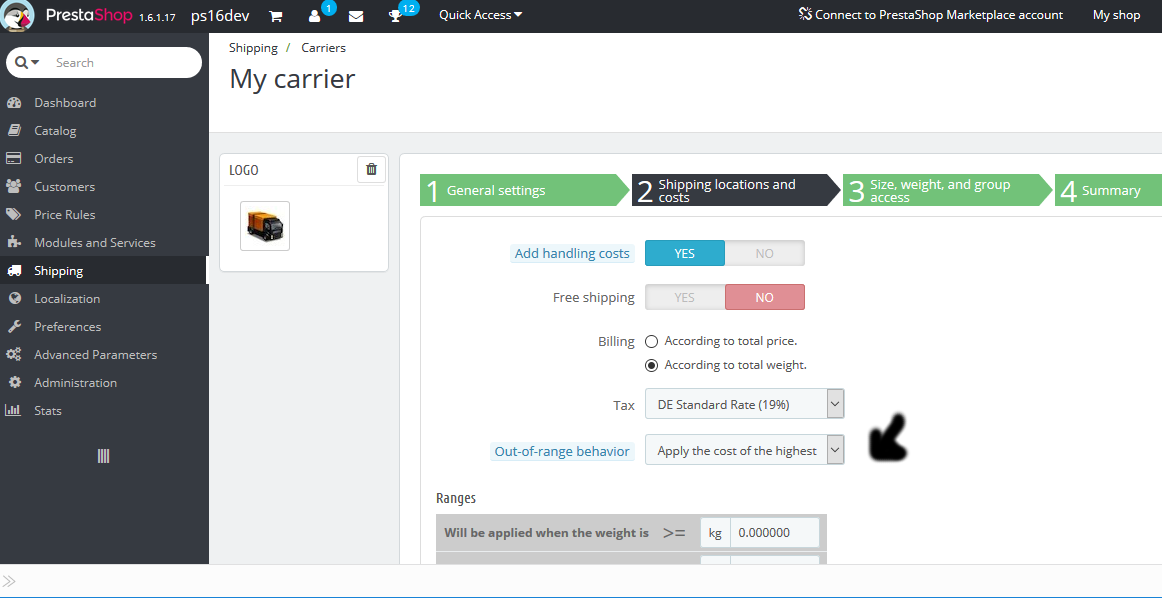Click the Customers group icon
The width and height of the screenshot is (1162, 598).
13,187
